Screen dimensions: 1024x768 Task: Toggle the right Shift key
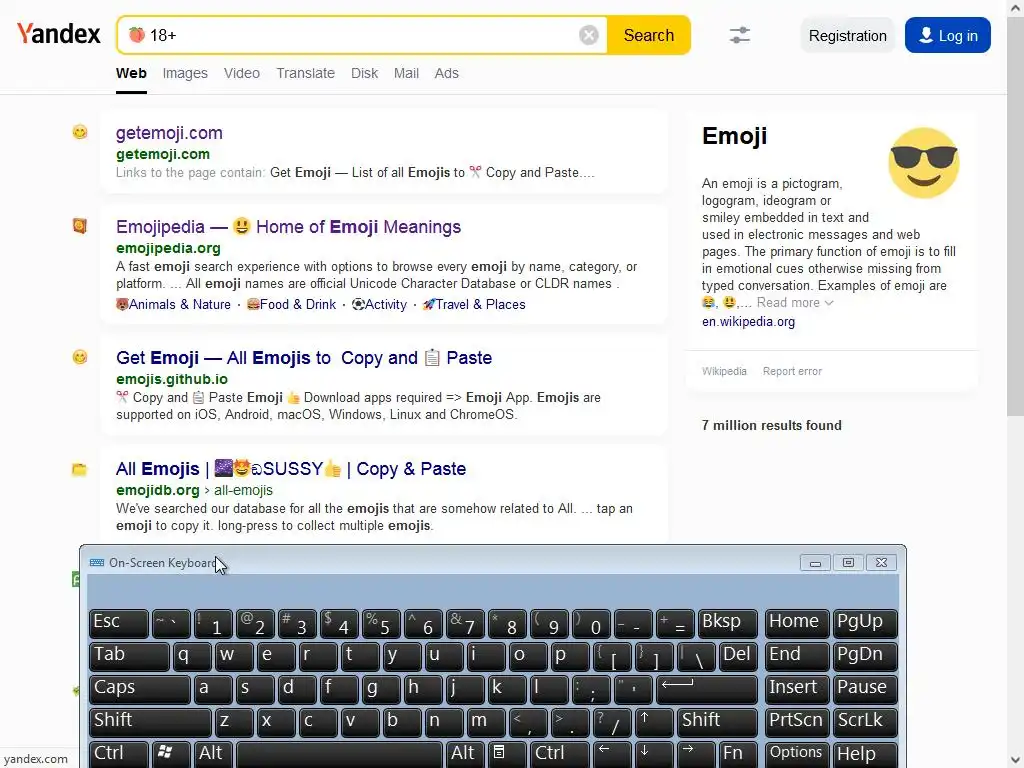point(718,722)
